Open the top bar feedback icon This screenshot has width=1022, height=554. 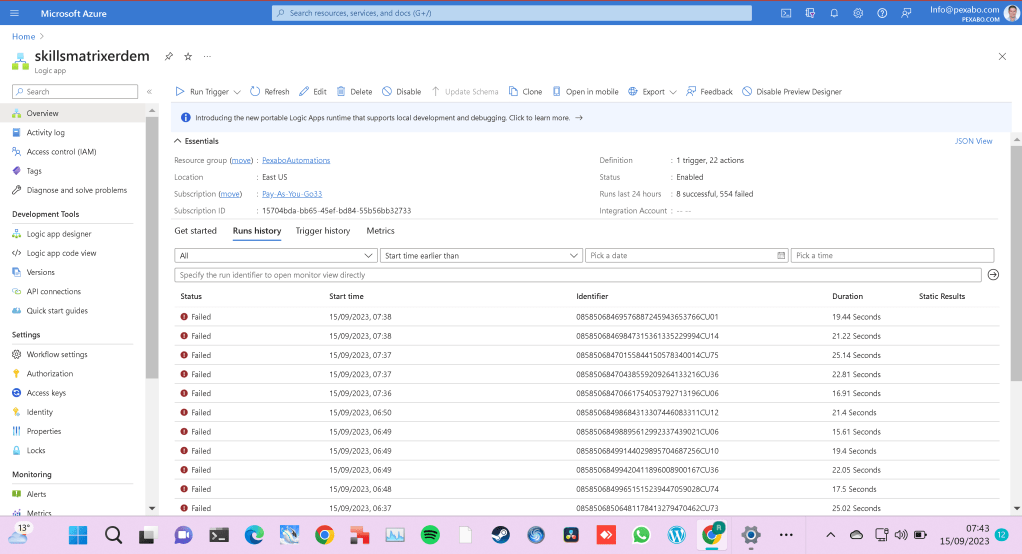click(x=906, y=13)
